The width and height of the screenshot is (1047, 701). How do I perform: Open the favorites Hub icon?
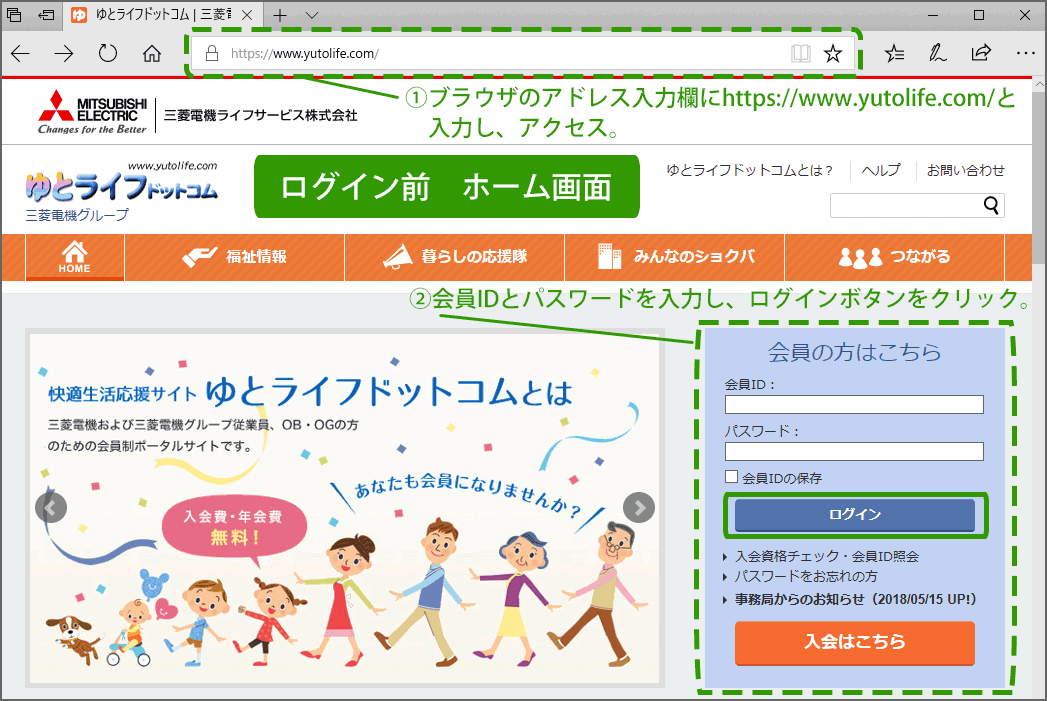pyautogui.click(x=894, y=53)
